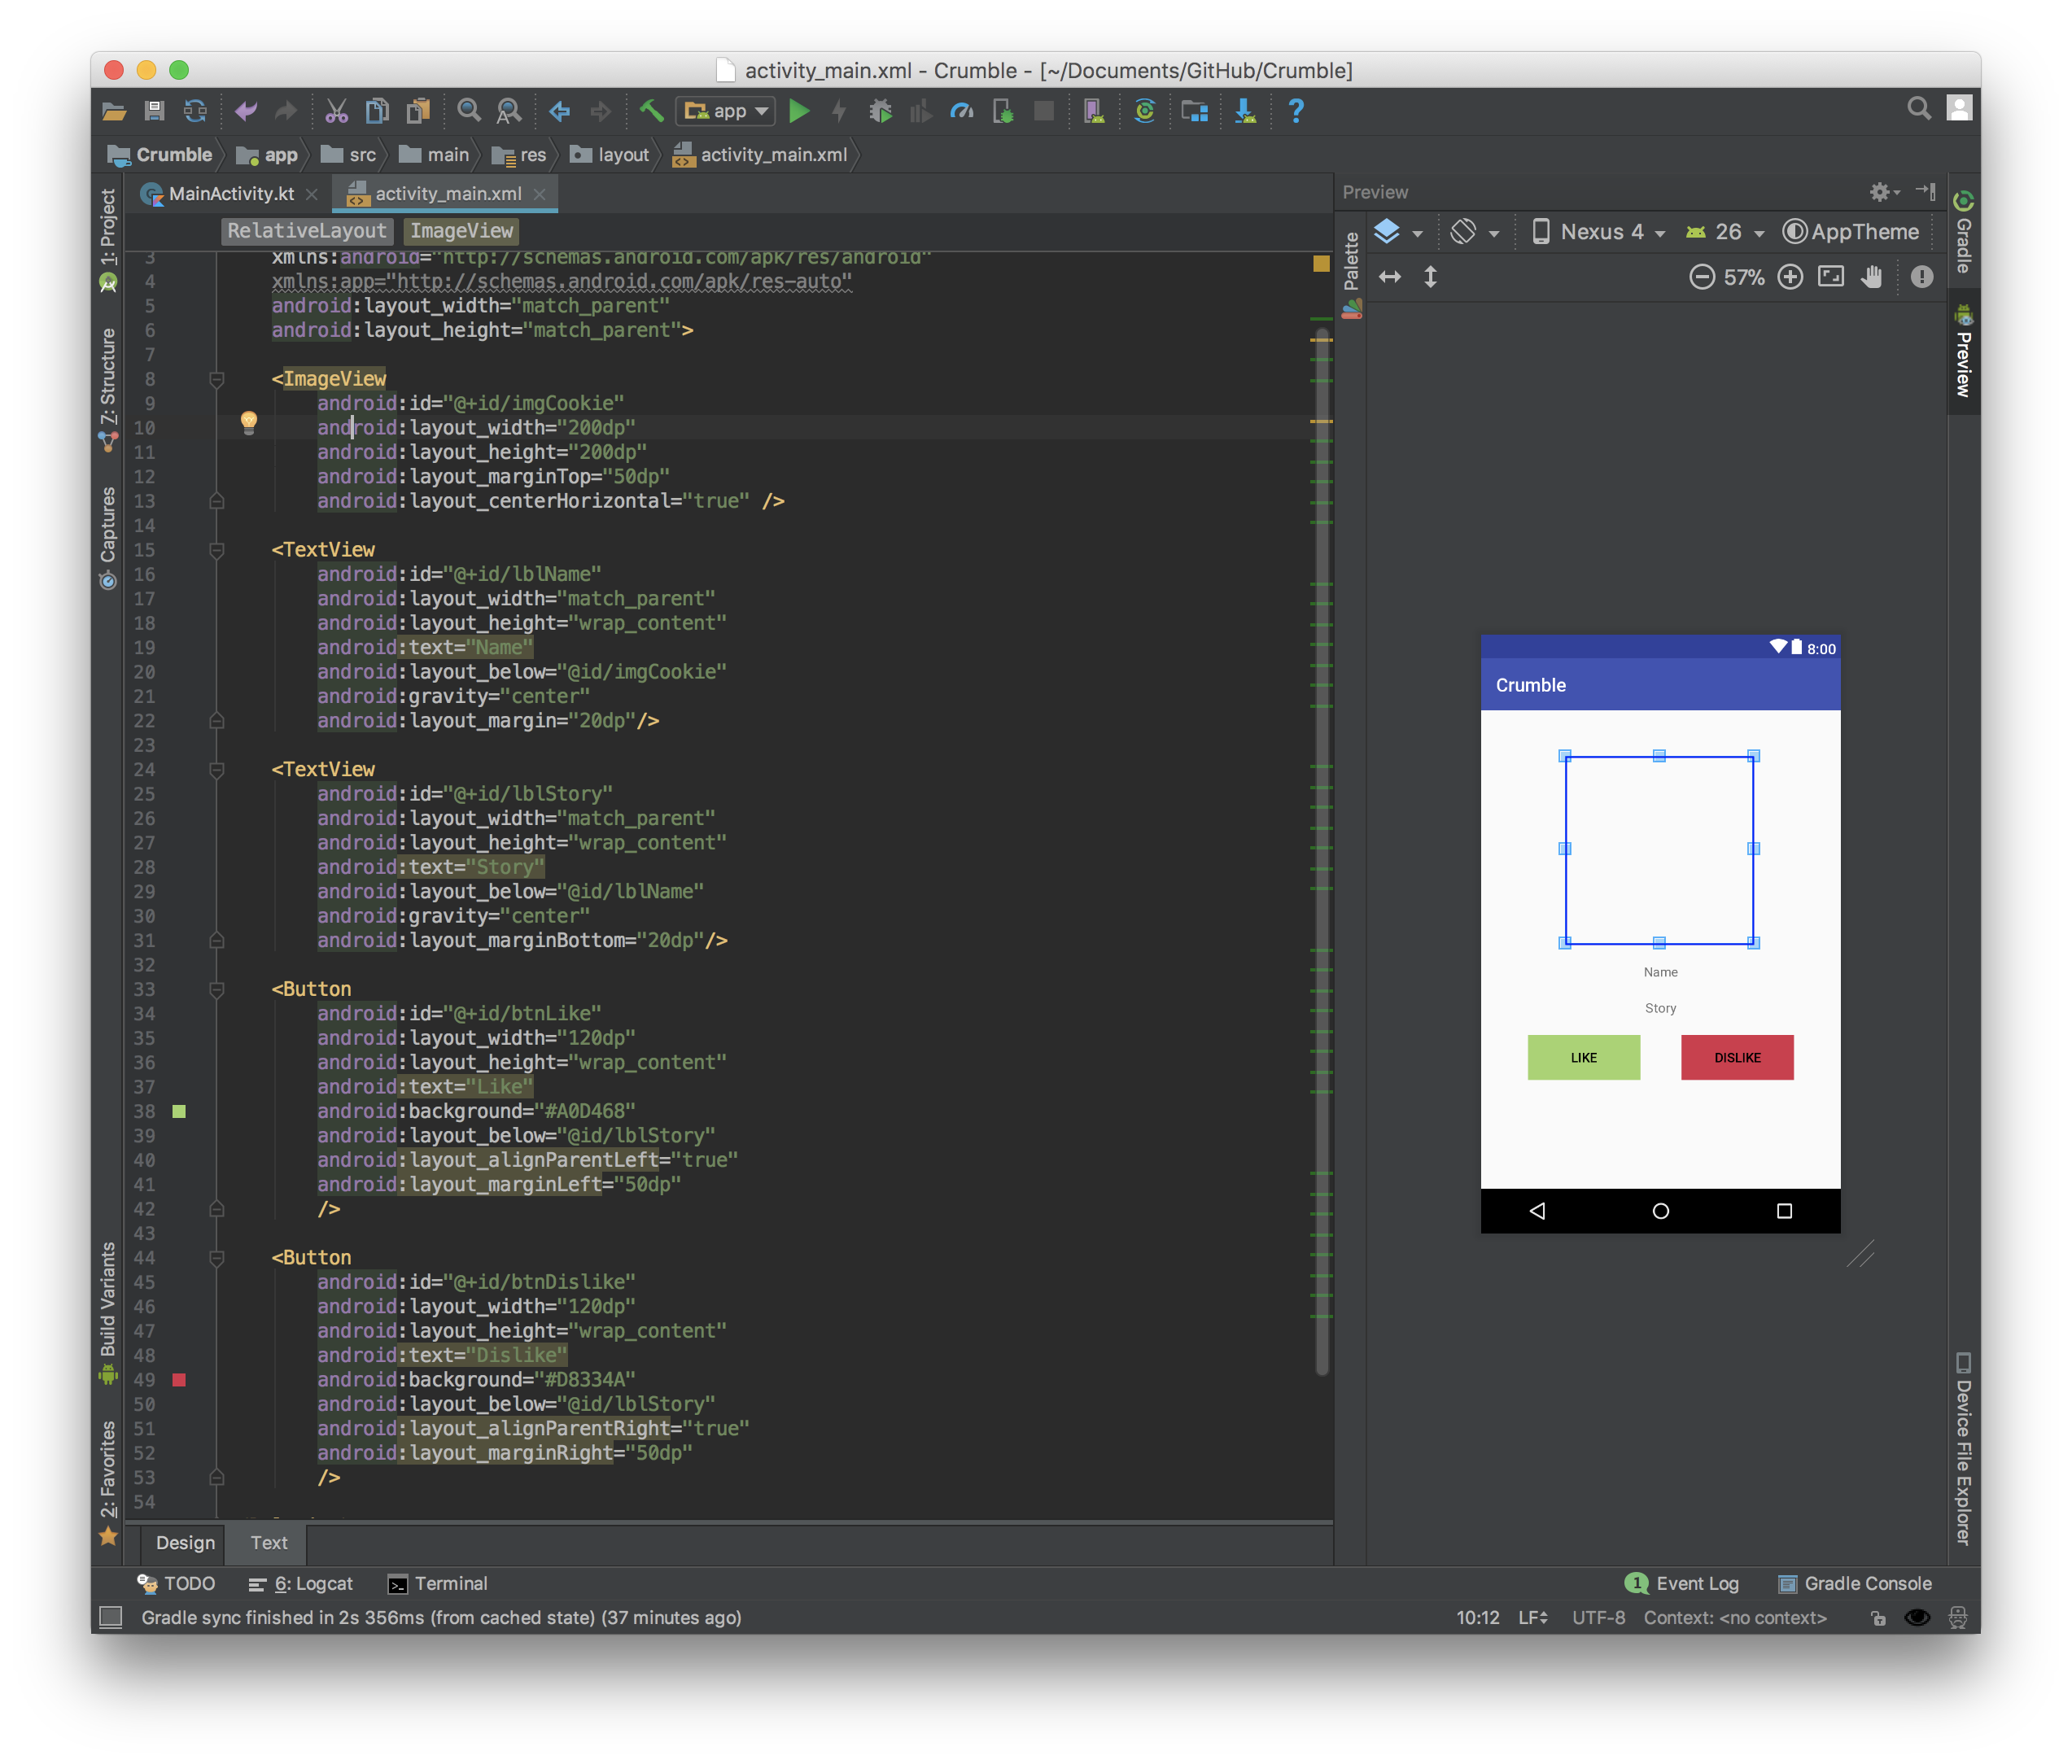Screen dimensions: 2072x1764
Task: Click Sync Project with Gradle Files icon
Action: pos(1145,111)
